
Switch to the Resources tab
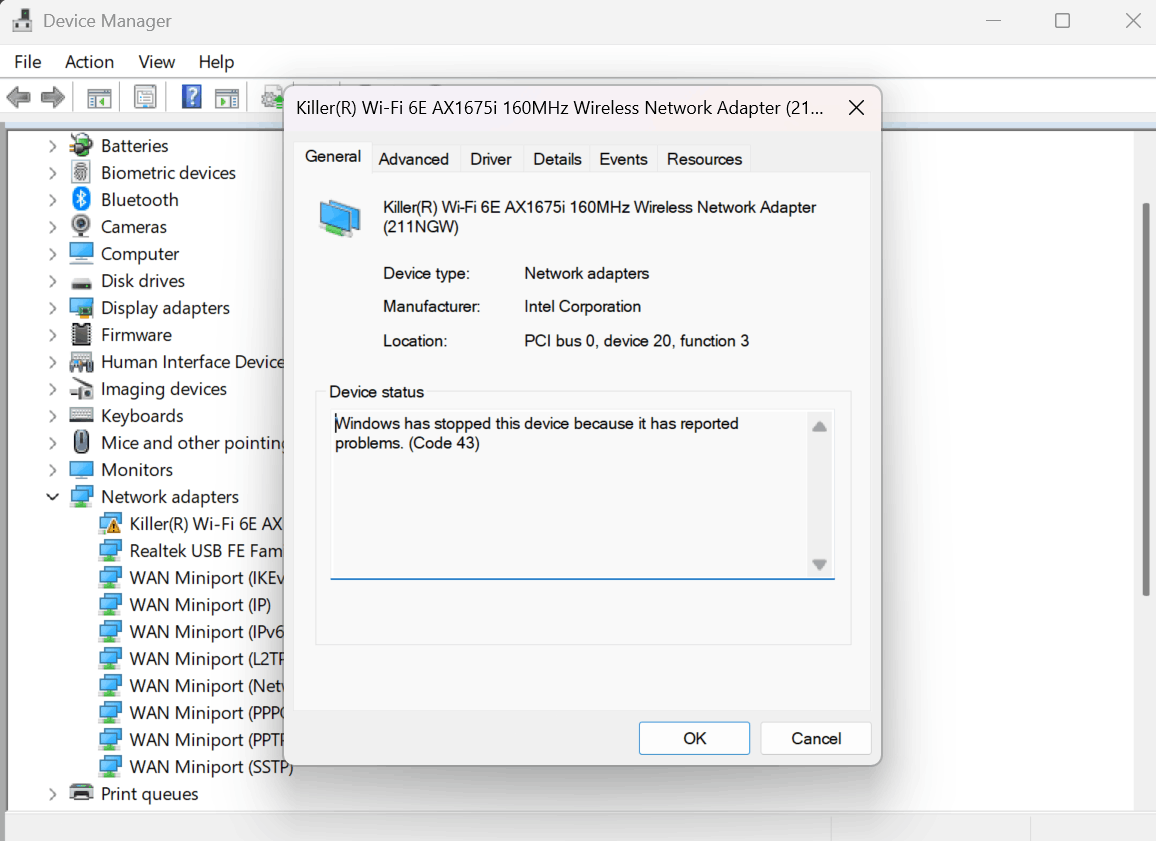(704, 159)
